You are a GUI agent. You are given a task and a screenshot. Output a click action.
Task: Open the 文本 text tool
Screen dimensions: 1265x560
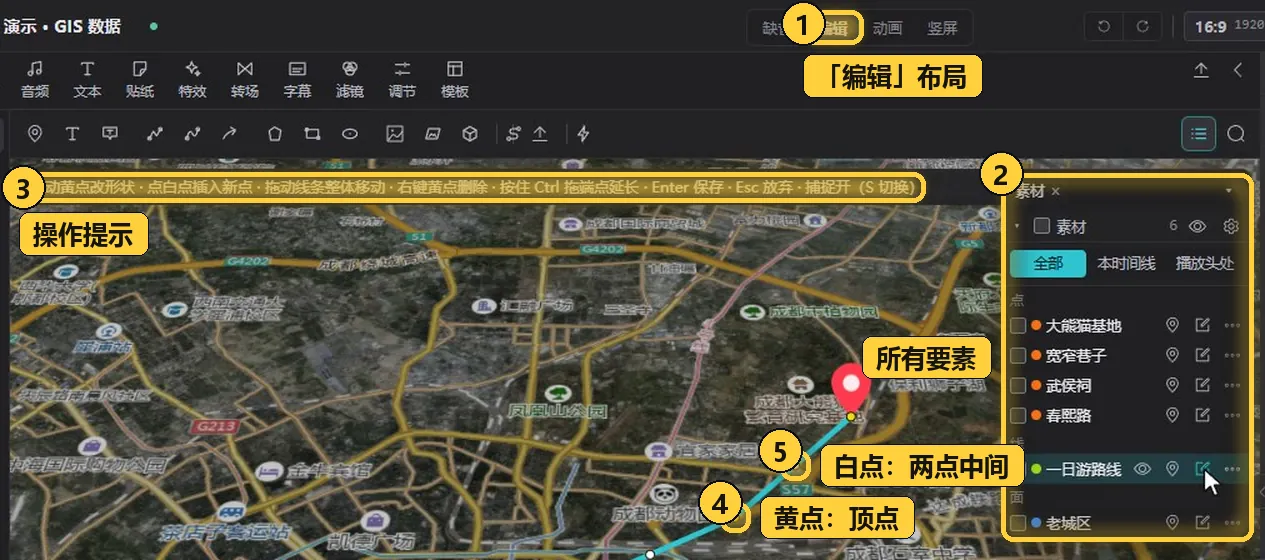click(x=87, y=79)
